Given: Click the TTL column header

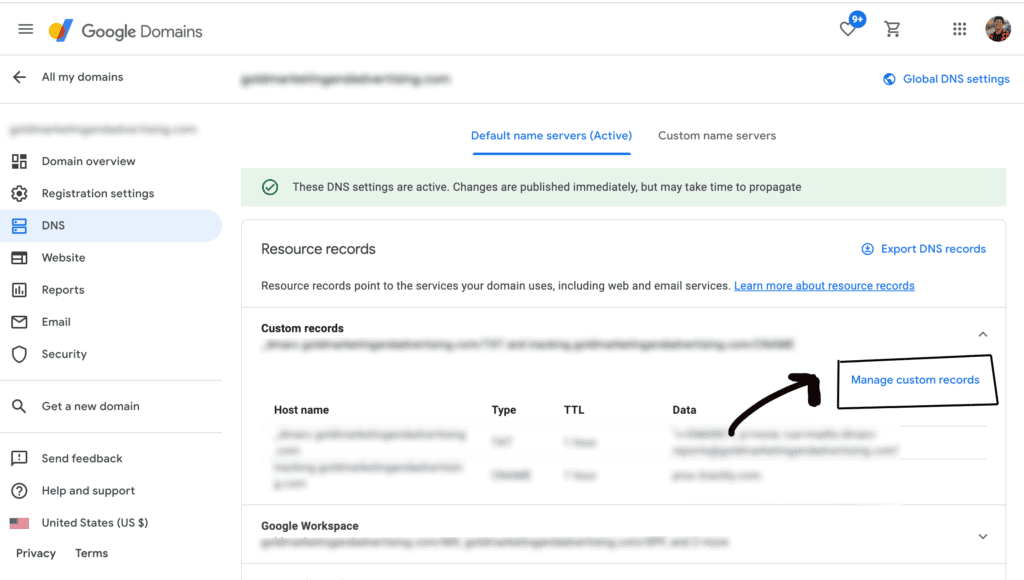Looking at the screenshot, I should 574,410.
